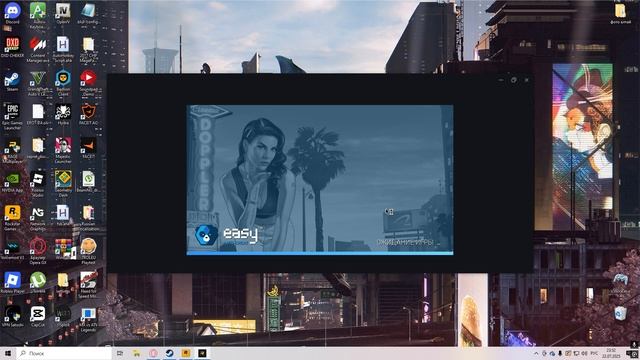Open the Windows Start menu

(8, 353)
